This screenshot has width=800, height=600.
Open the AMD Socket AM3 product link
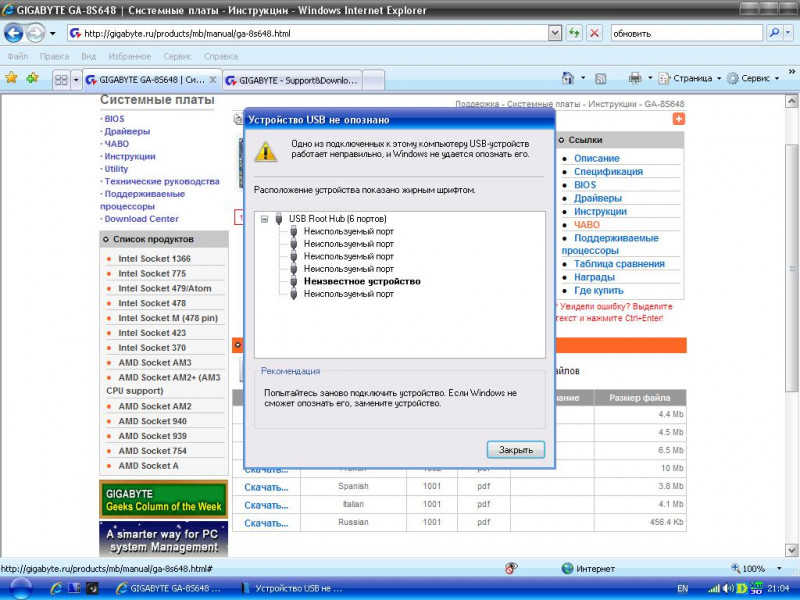click(155, 363)
